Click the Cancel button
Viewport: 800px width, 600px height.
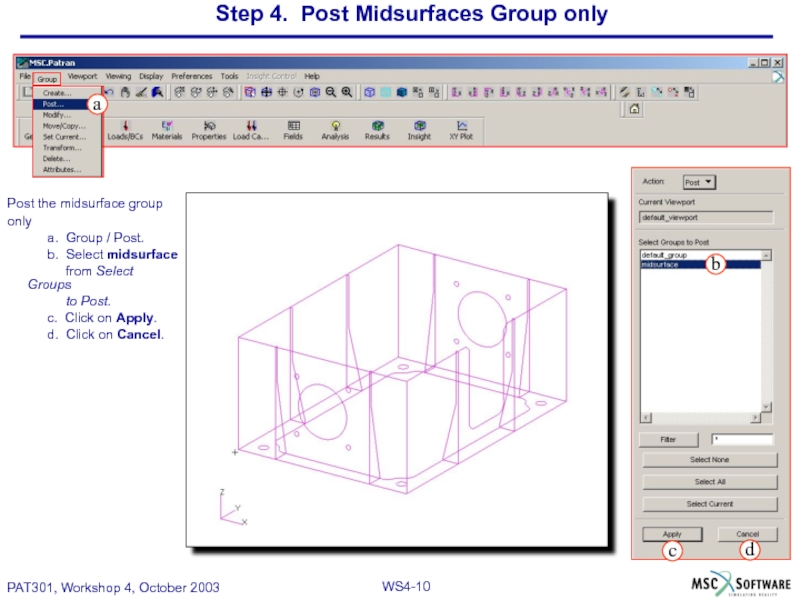click(x=747, y=534)
